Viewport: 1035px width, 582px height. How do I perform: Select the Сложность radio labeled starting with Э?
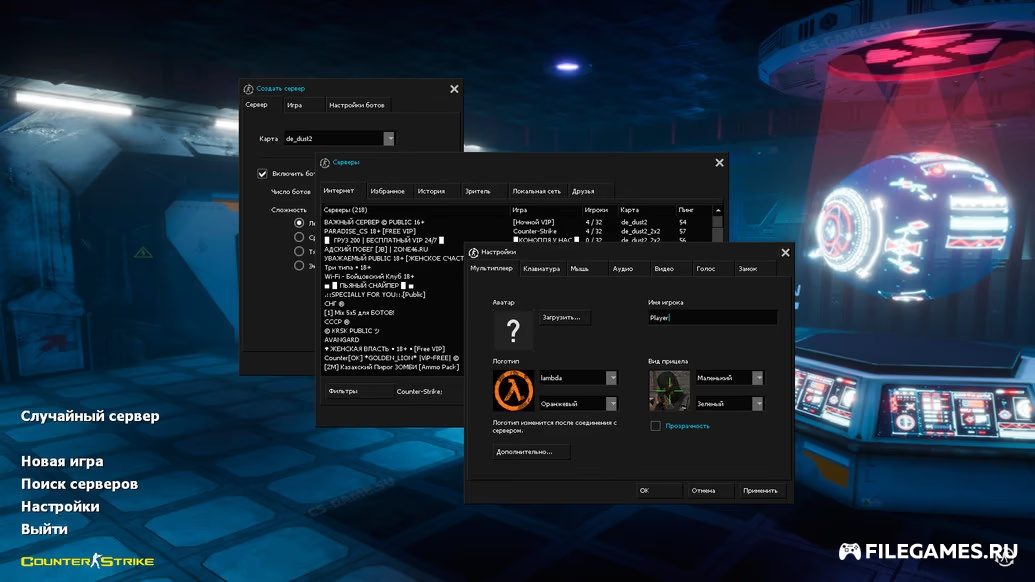[x=299, y=265]
